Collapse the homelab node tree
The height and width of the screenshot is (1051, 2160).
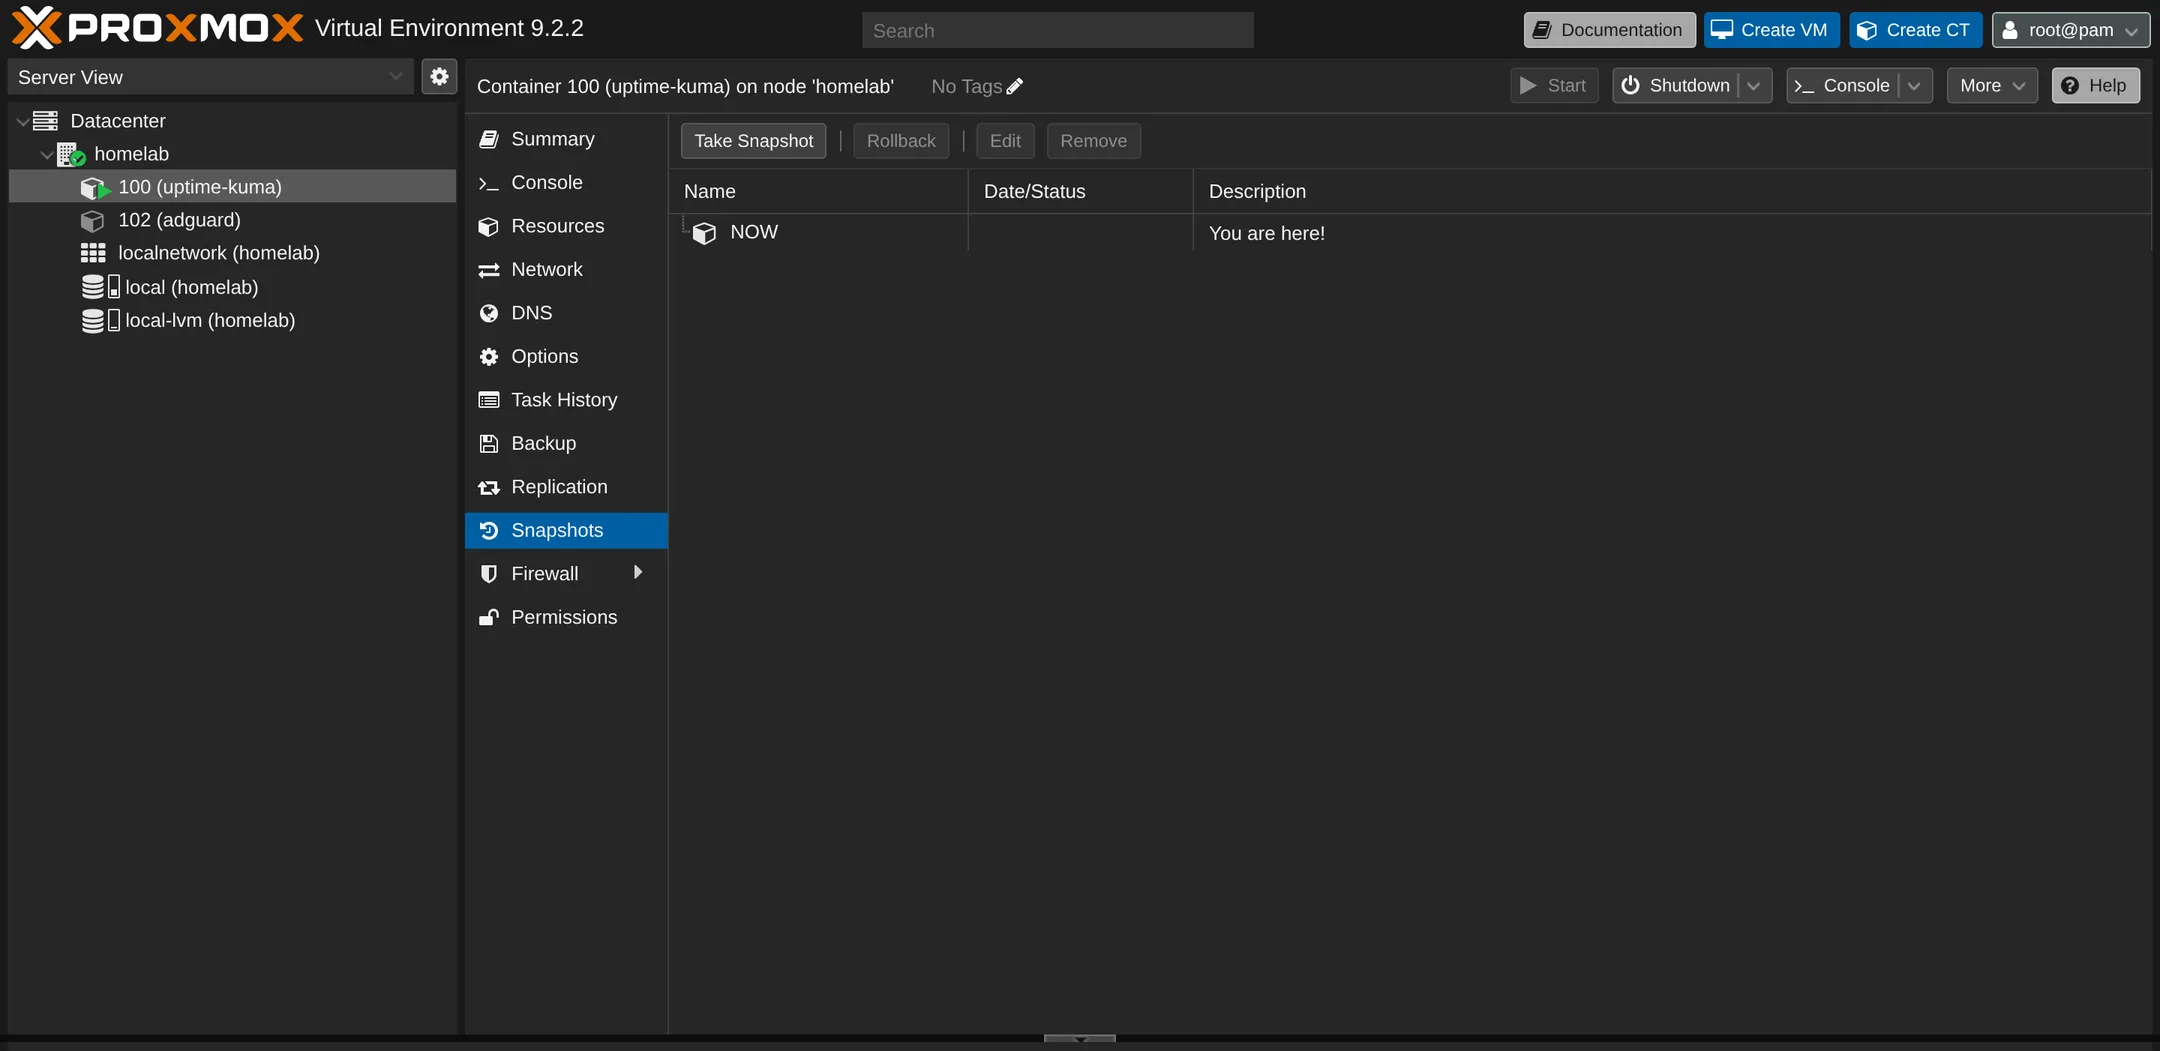coord(46,154)
